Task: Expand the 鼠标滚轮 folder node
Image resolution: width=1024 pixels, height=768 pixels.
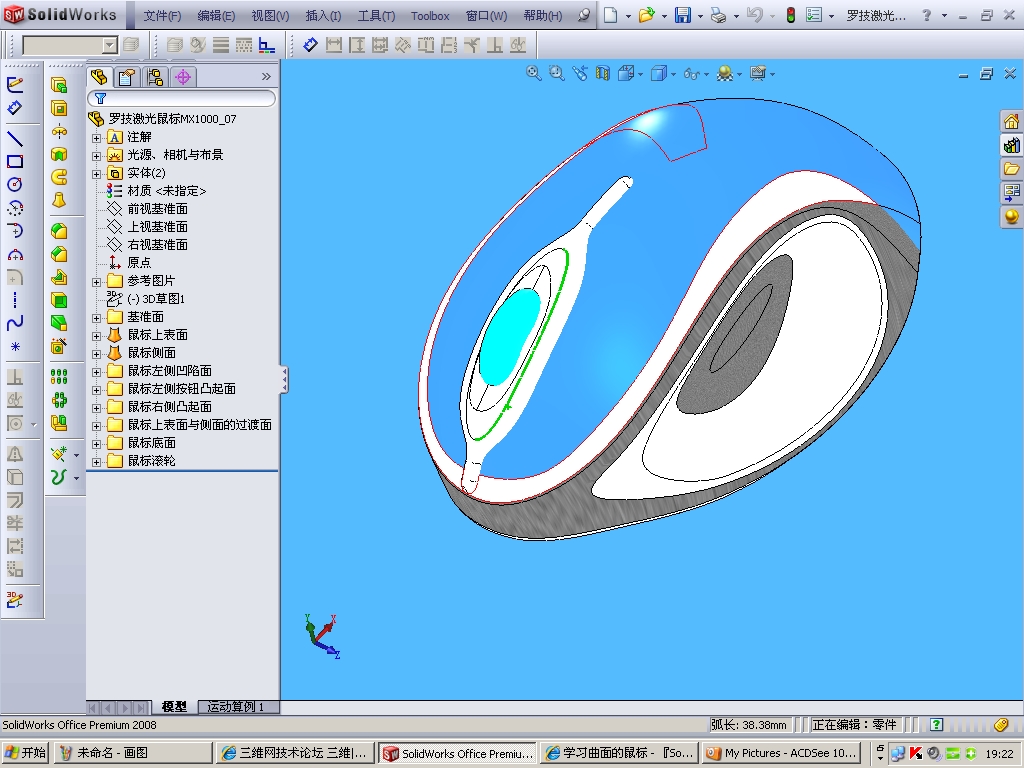Action: [97, 462]
